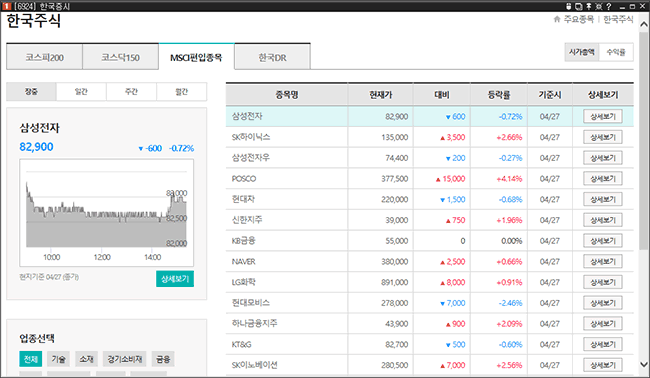Click the vertical scrollbar thumb
The height and width of the screenshot is (378, 650).
click(644, 140)
